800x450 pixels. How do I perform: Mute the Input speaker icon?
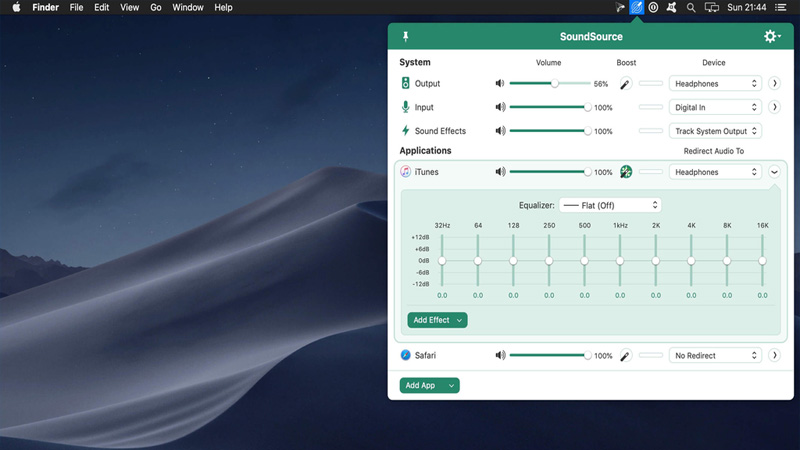click(500, 107)
